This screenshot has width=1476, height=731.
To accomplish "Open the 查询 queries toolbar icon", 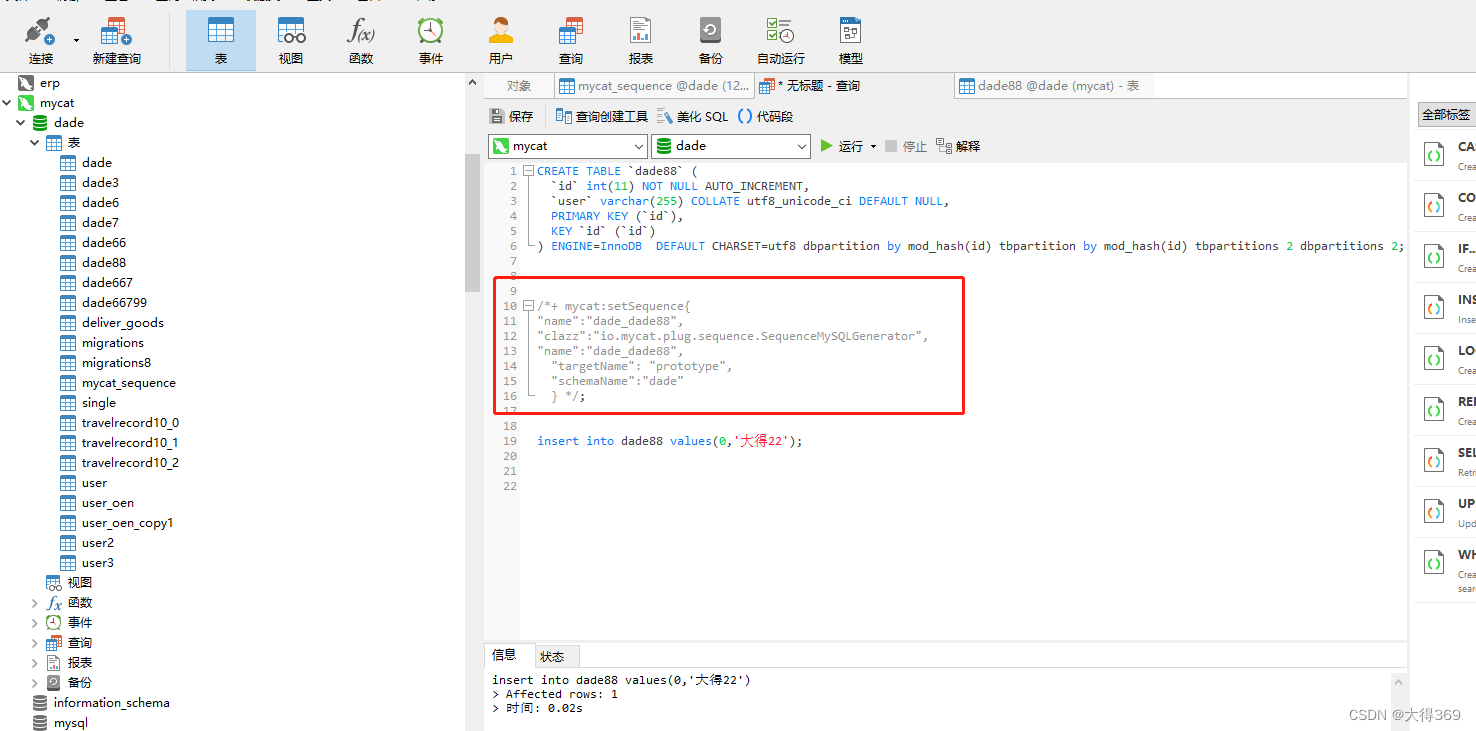I will [571, 40].
